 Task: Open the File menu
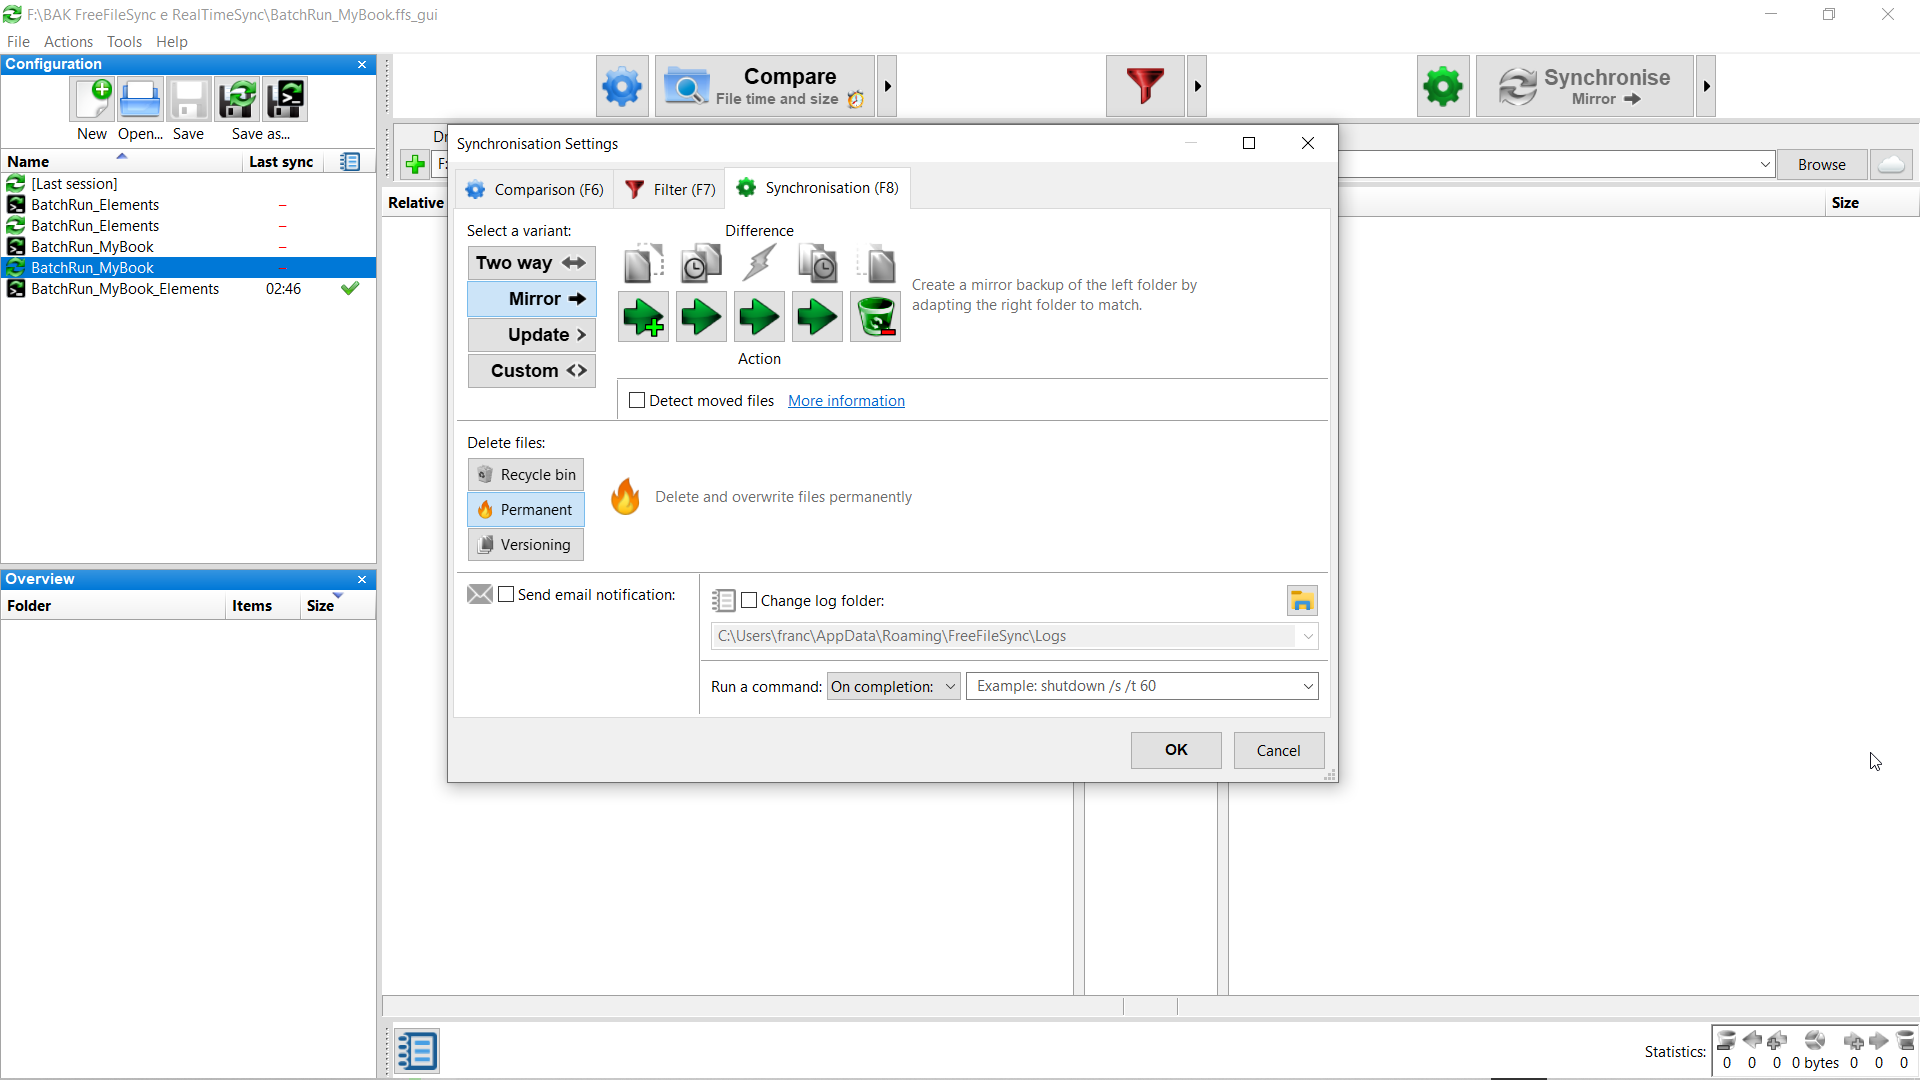[18, 41]
